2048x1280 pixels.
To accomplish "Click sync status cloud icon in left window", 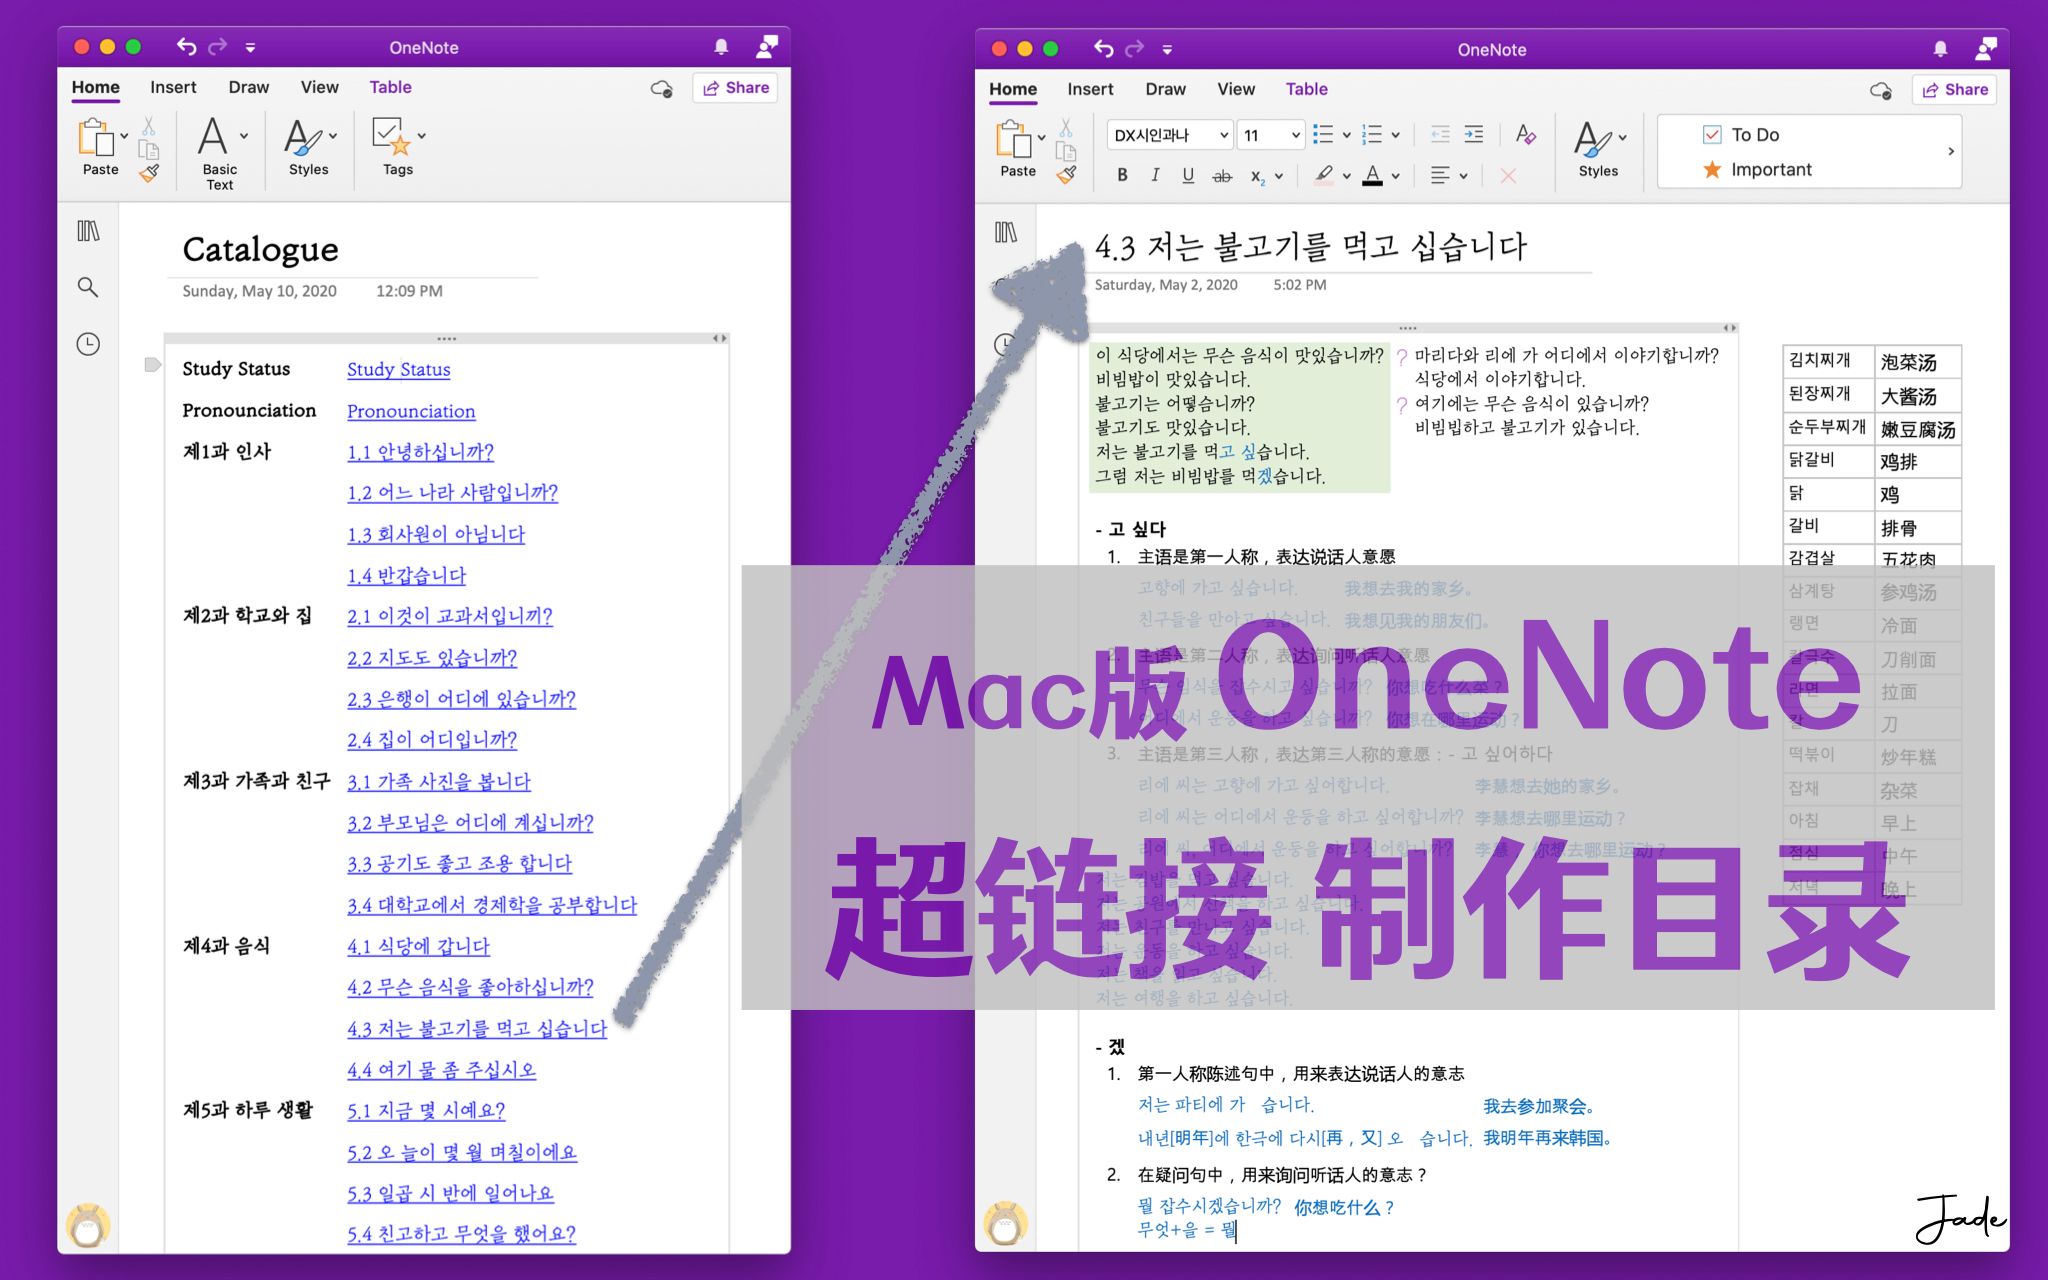I will (x=662, y=89).
